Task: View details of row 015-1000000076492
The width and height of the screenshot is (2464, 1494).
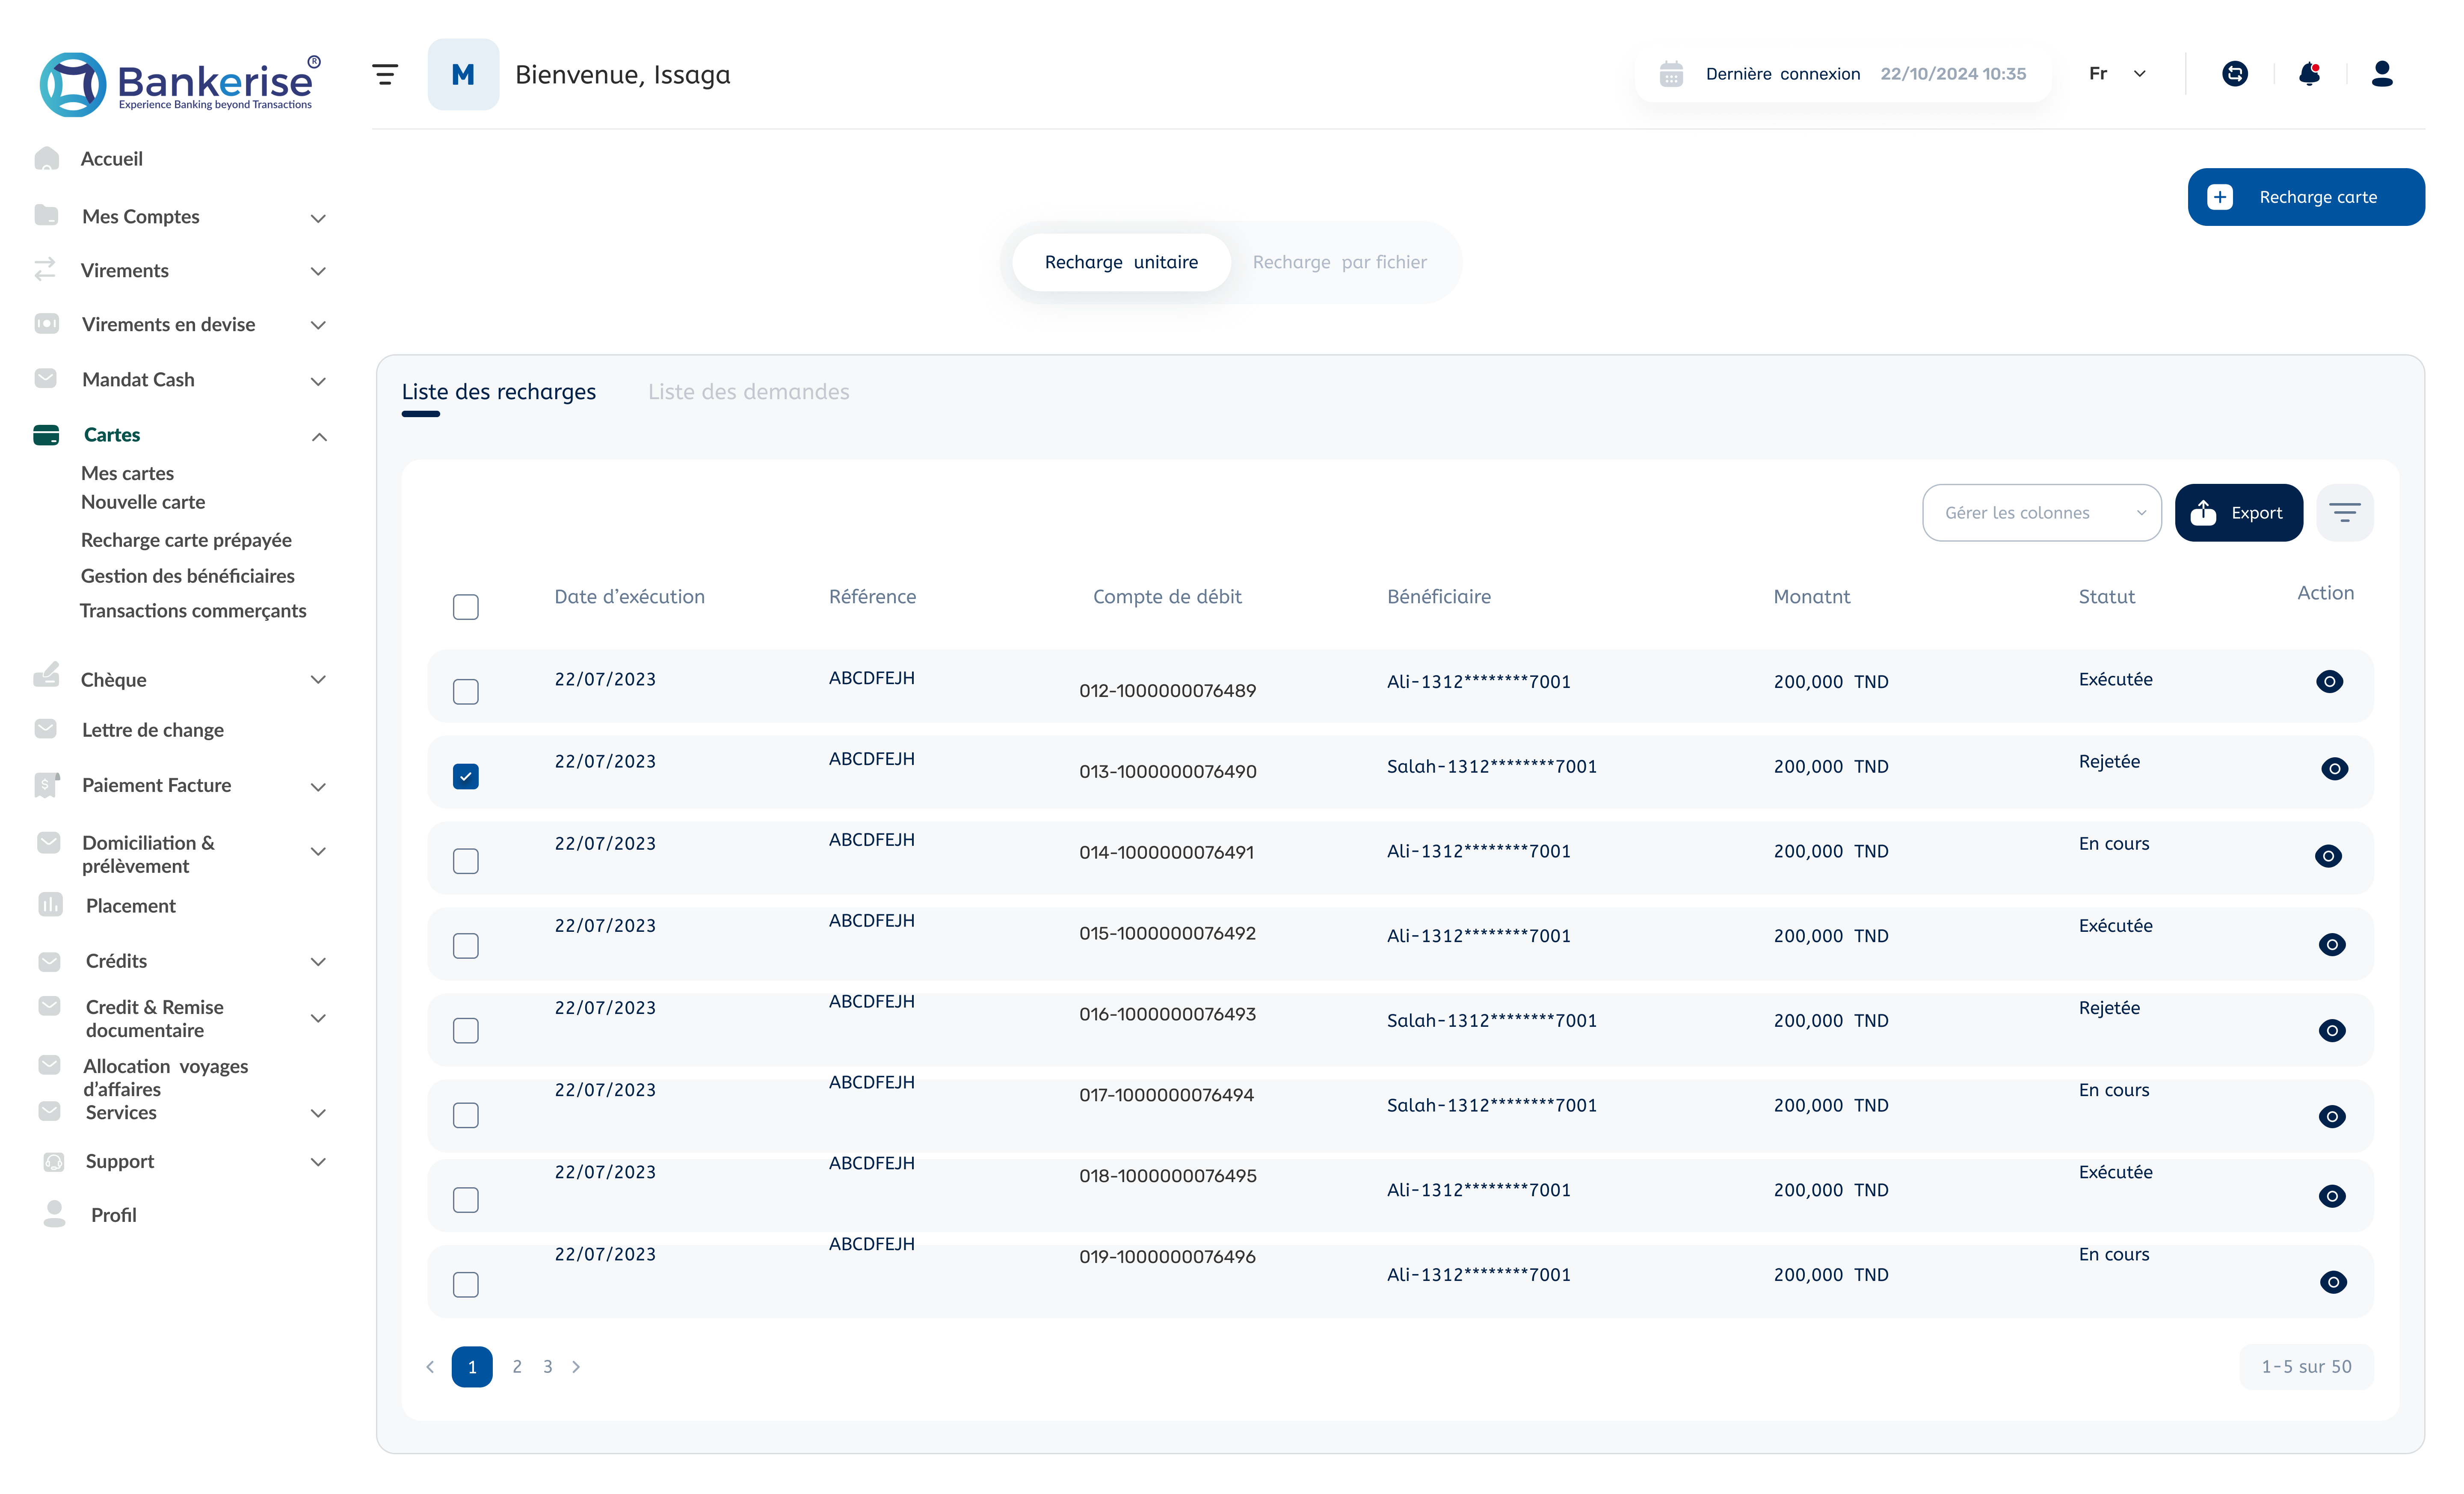Action: 2332,945
